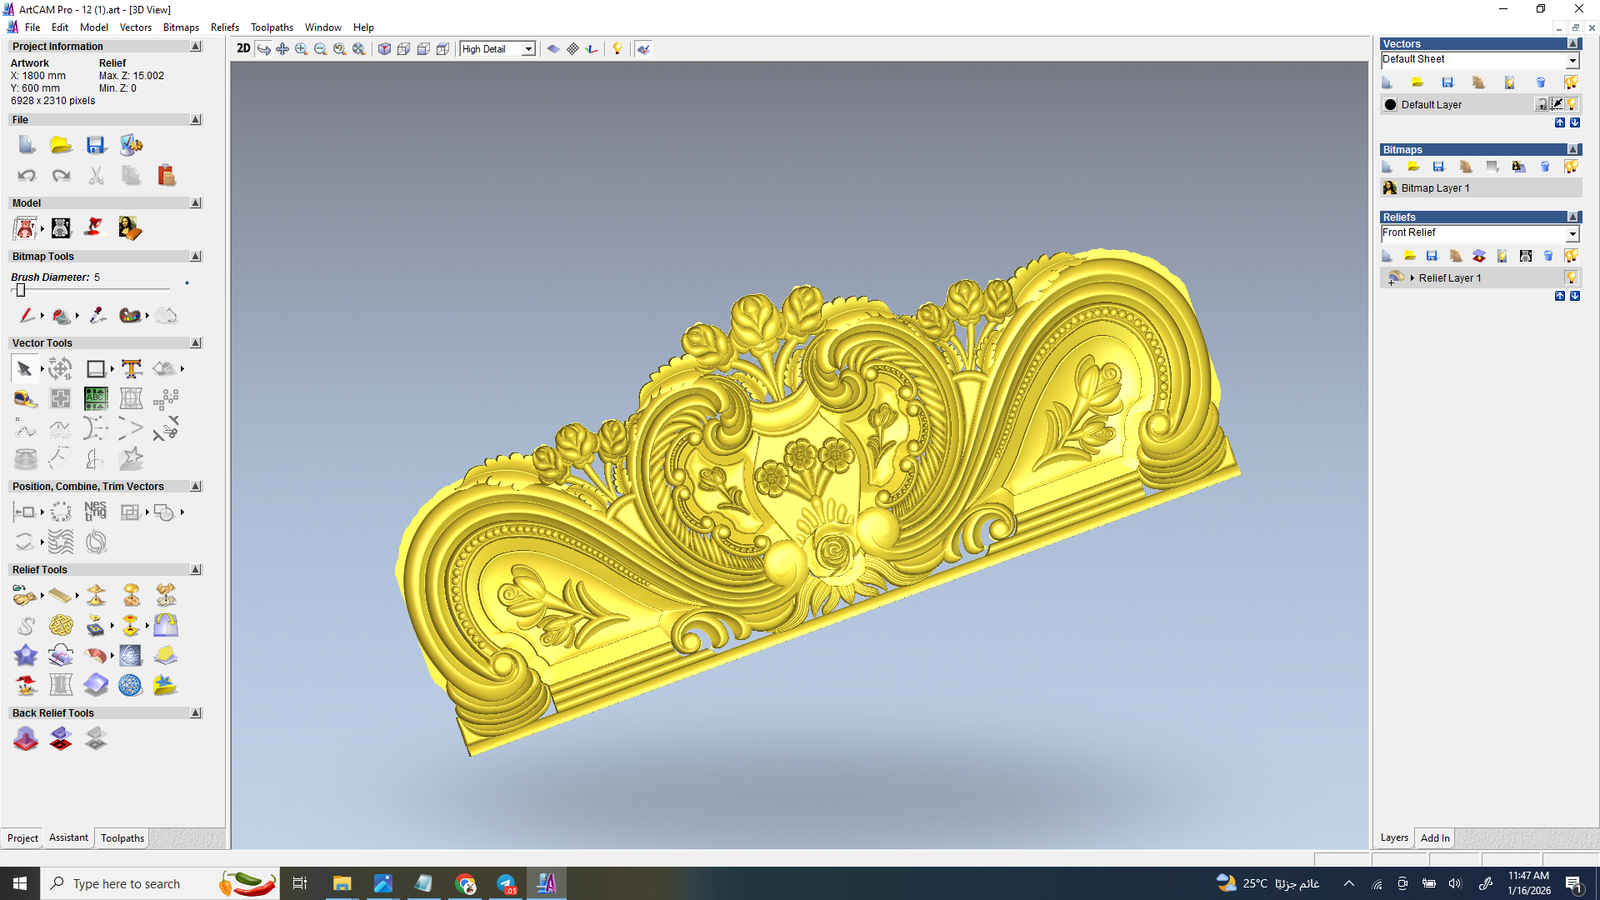Click the Paint brush bitmap tool
Viewport: 1600px width, 900px height.
coord(27,316)
